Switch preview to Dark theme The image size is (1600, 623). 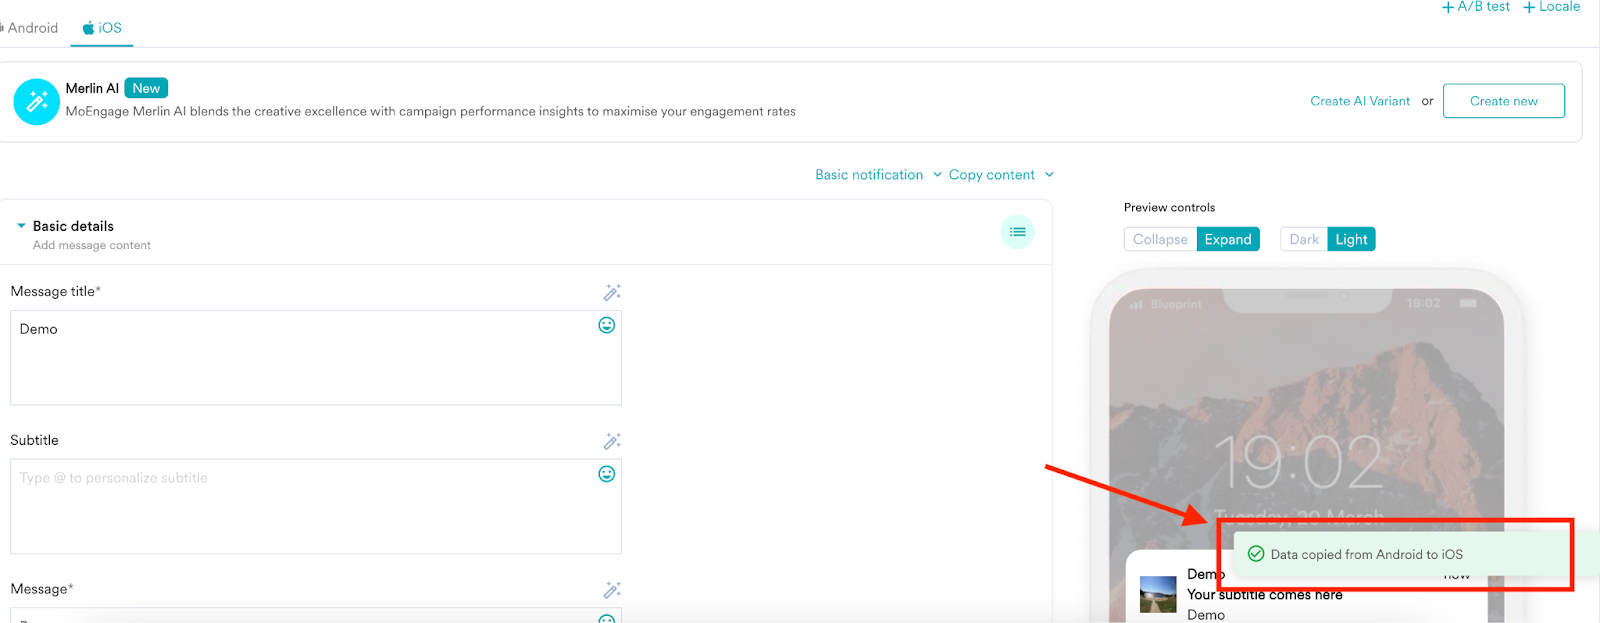coord(1303,240)
